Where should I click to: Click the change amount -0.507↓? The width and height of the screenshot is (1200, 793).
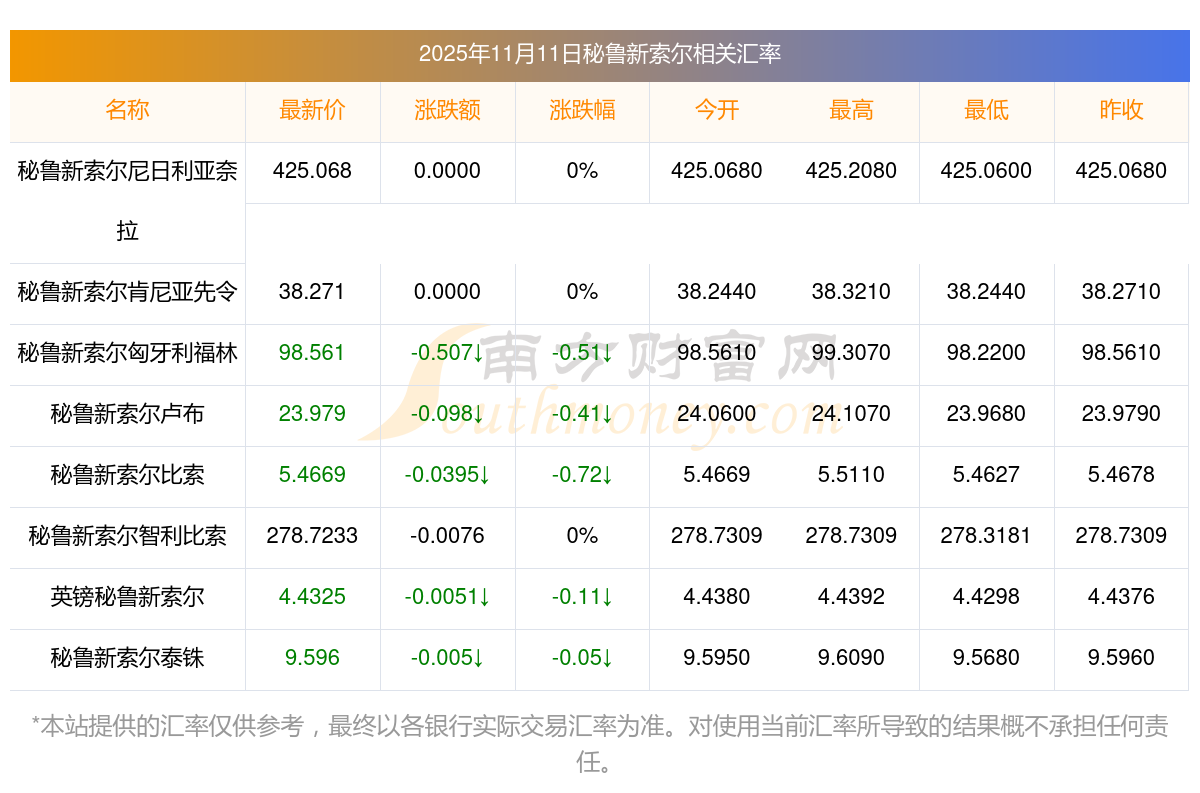447,353
